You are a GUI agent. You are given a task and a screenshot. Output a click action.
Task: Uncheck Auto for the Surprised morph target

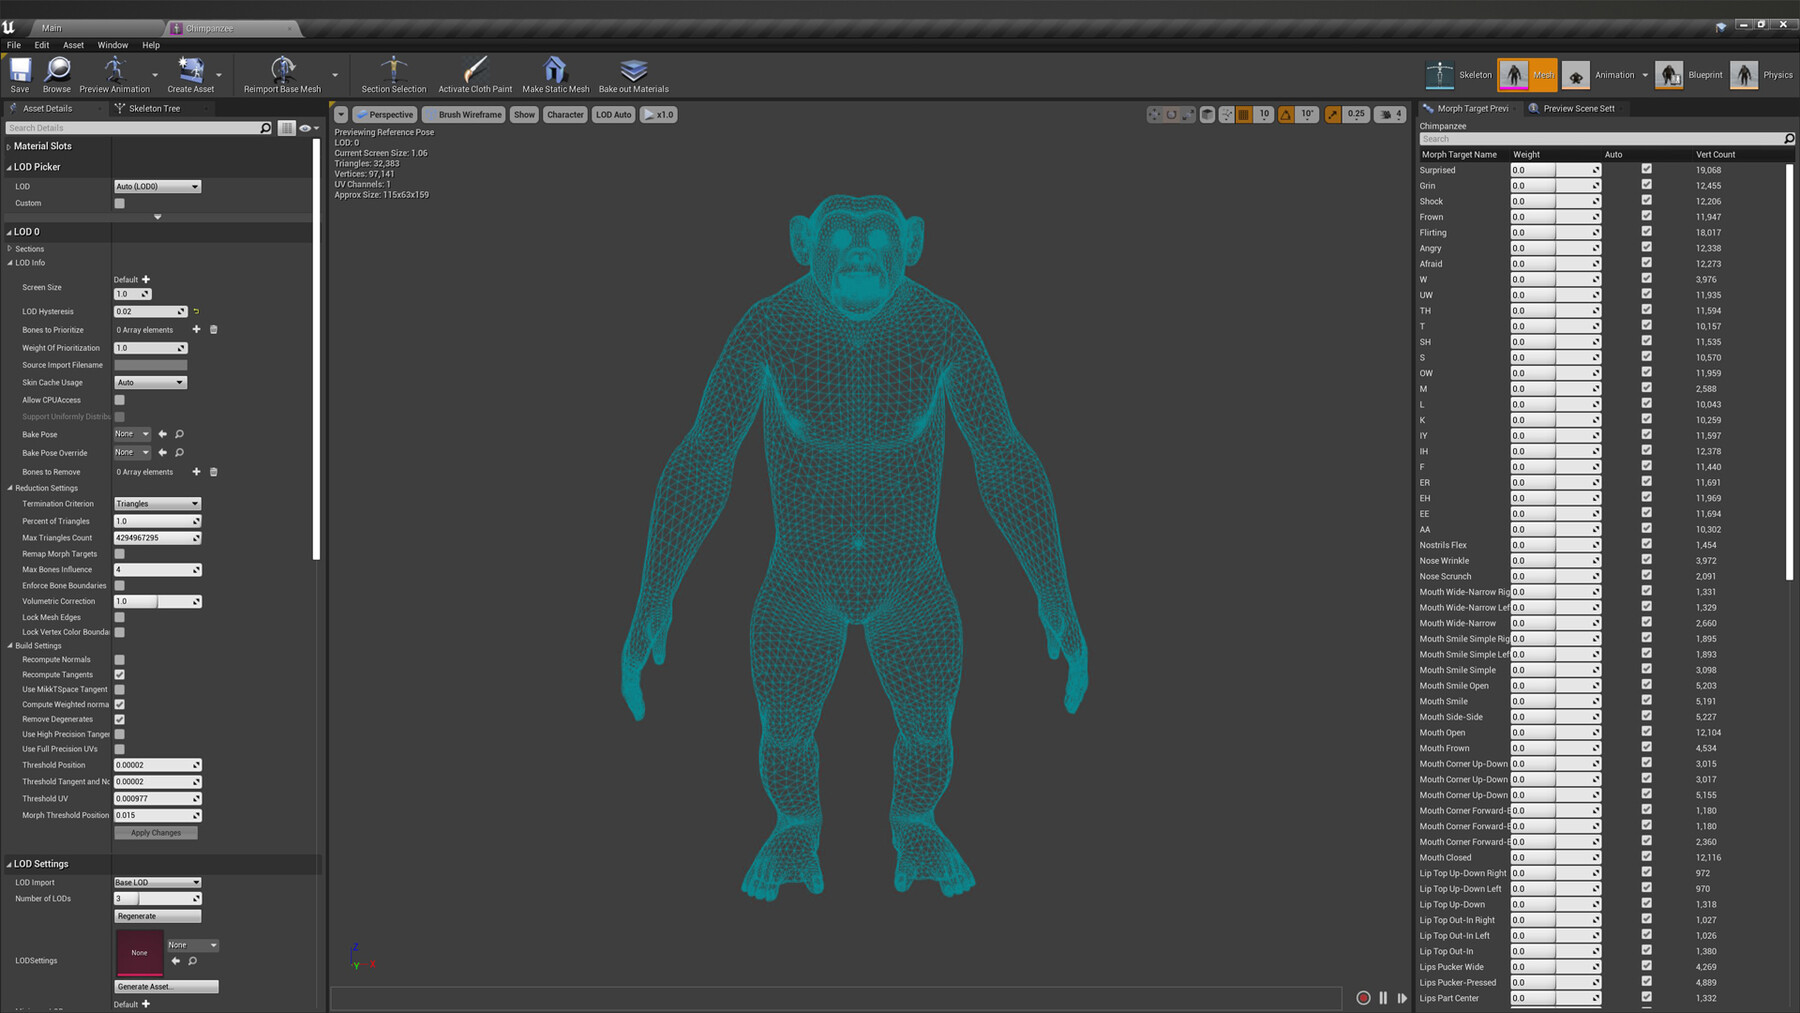coord(1646,170)
